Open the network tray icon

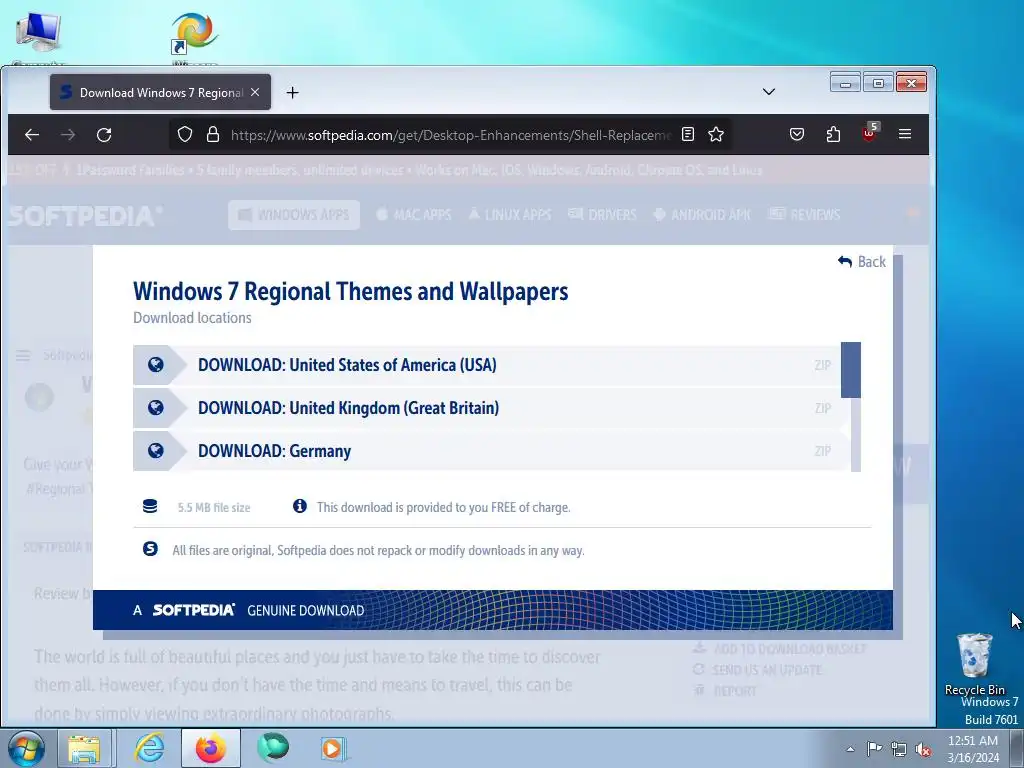(x=899, y=749)
